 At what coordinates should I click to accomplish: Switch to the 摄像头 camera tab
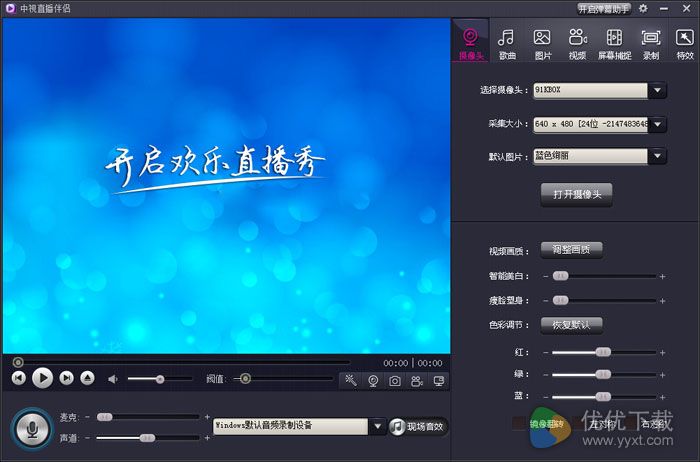[471, 42]
